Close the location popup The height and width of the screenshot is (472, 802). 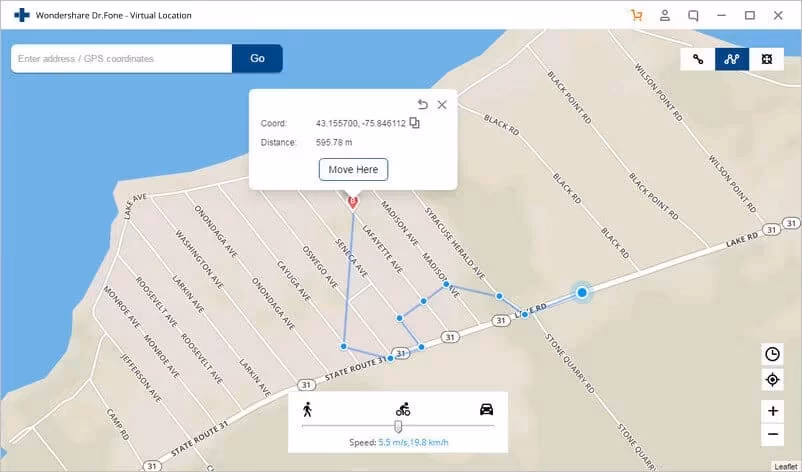(442, 104)
